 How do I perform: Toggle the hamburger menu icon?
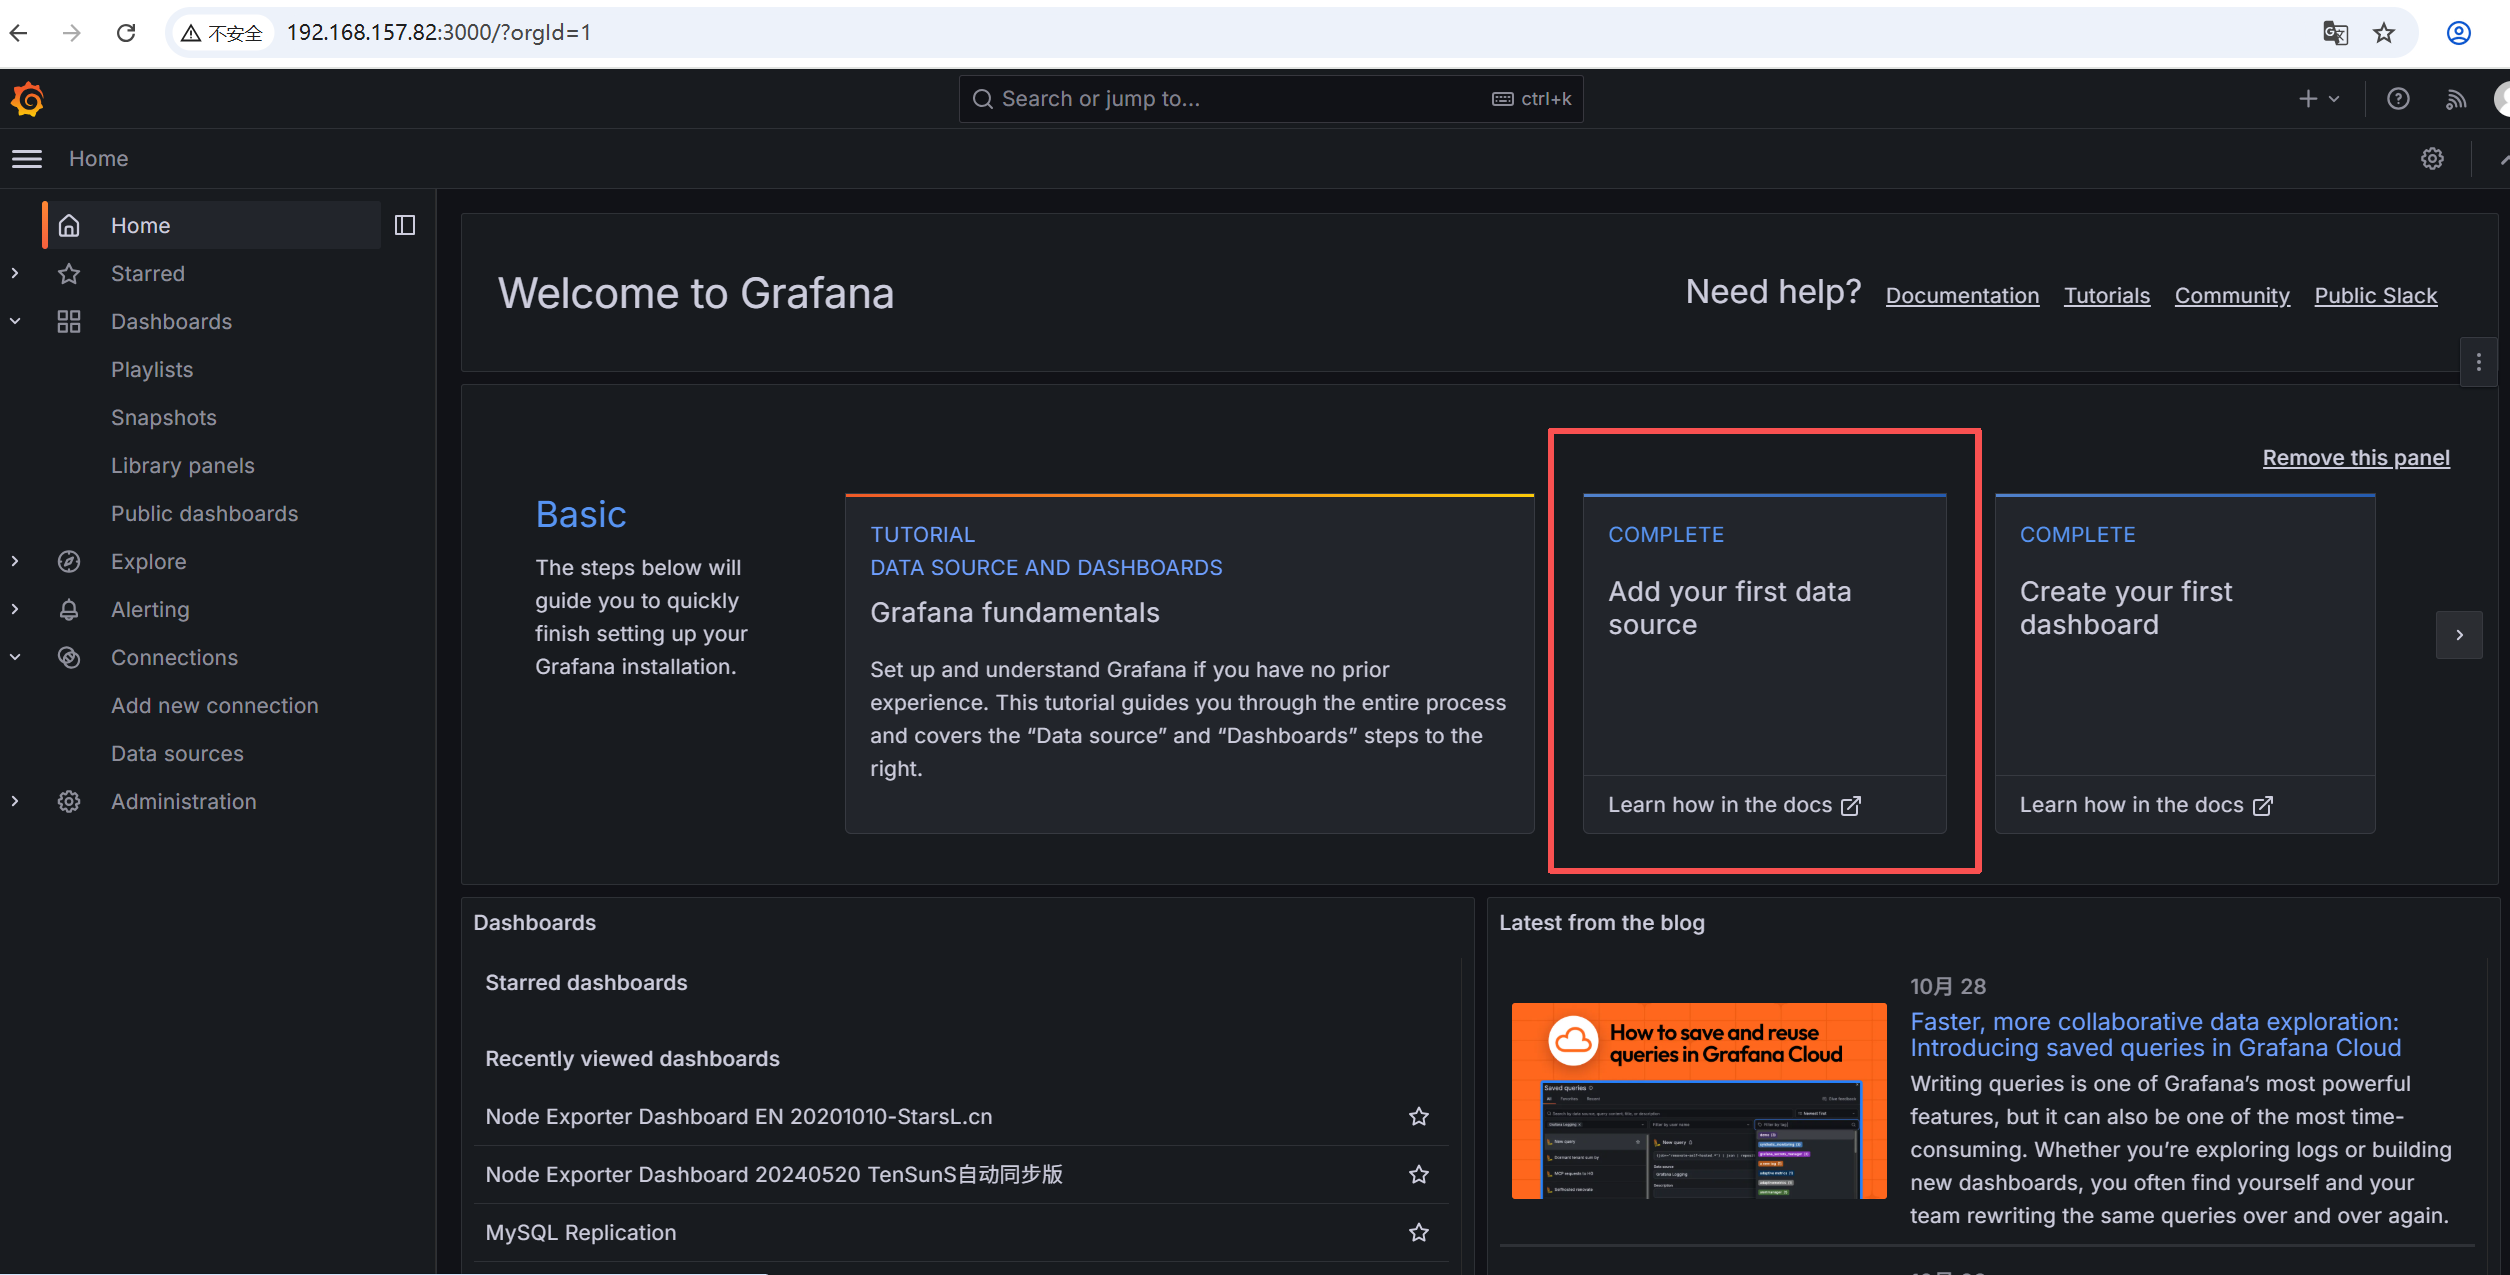[x=27, y=159]
